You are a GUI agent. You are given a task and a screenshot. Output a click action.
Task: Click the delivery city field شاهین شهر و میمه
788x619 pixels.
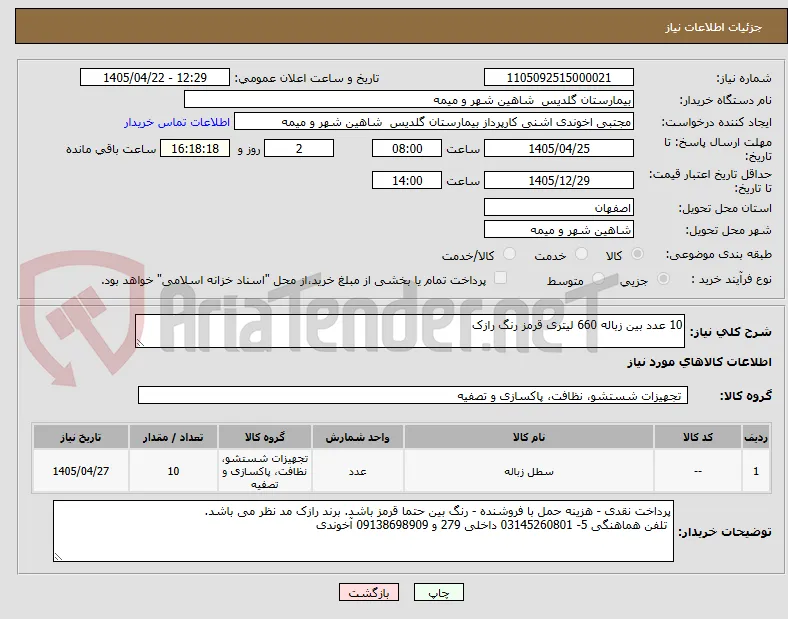coord(558,230)
